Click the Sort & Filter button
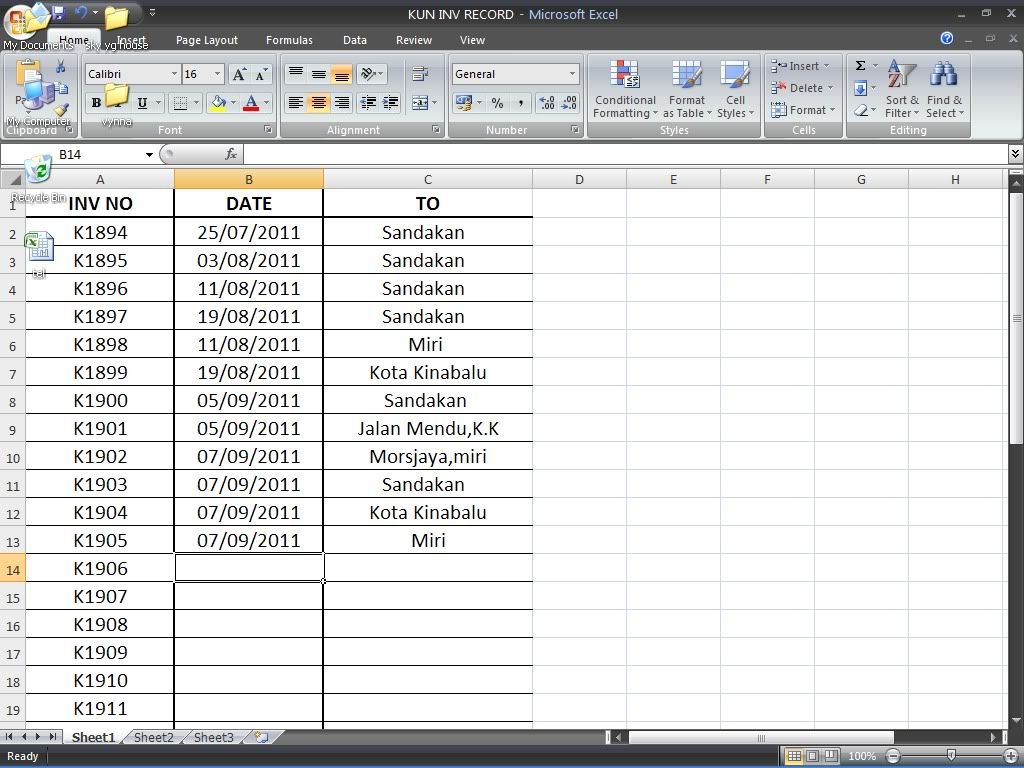 pyautogui.click(x=901, y=90)
